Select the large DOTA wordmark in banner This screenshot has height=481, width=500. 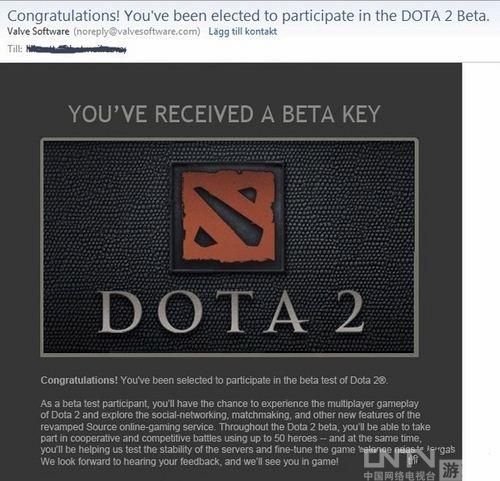pyautogui.click(x=203, y=312)
